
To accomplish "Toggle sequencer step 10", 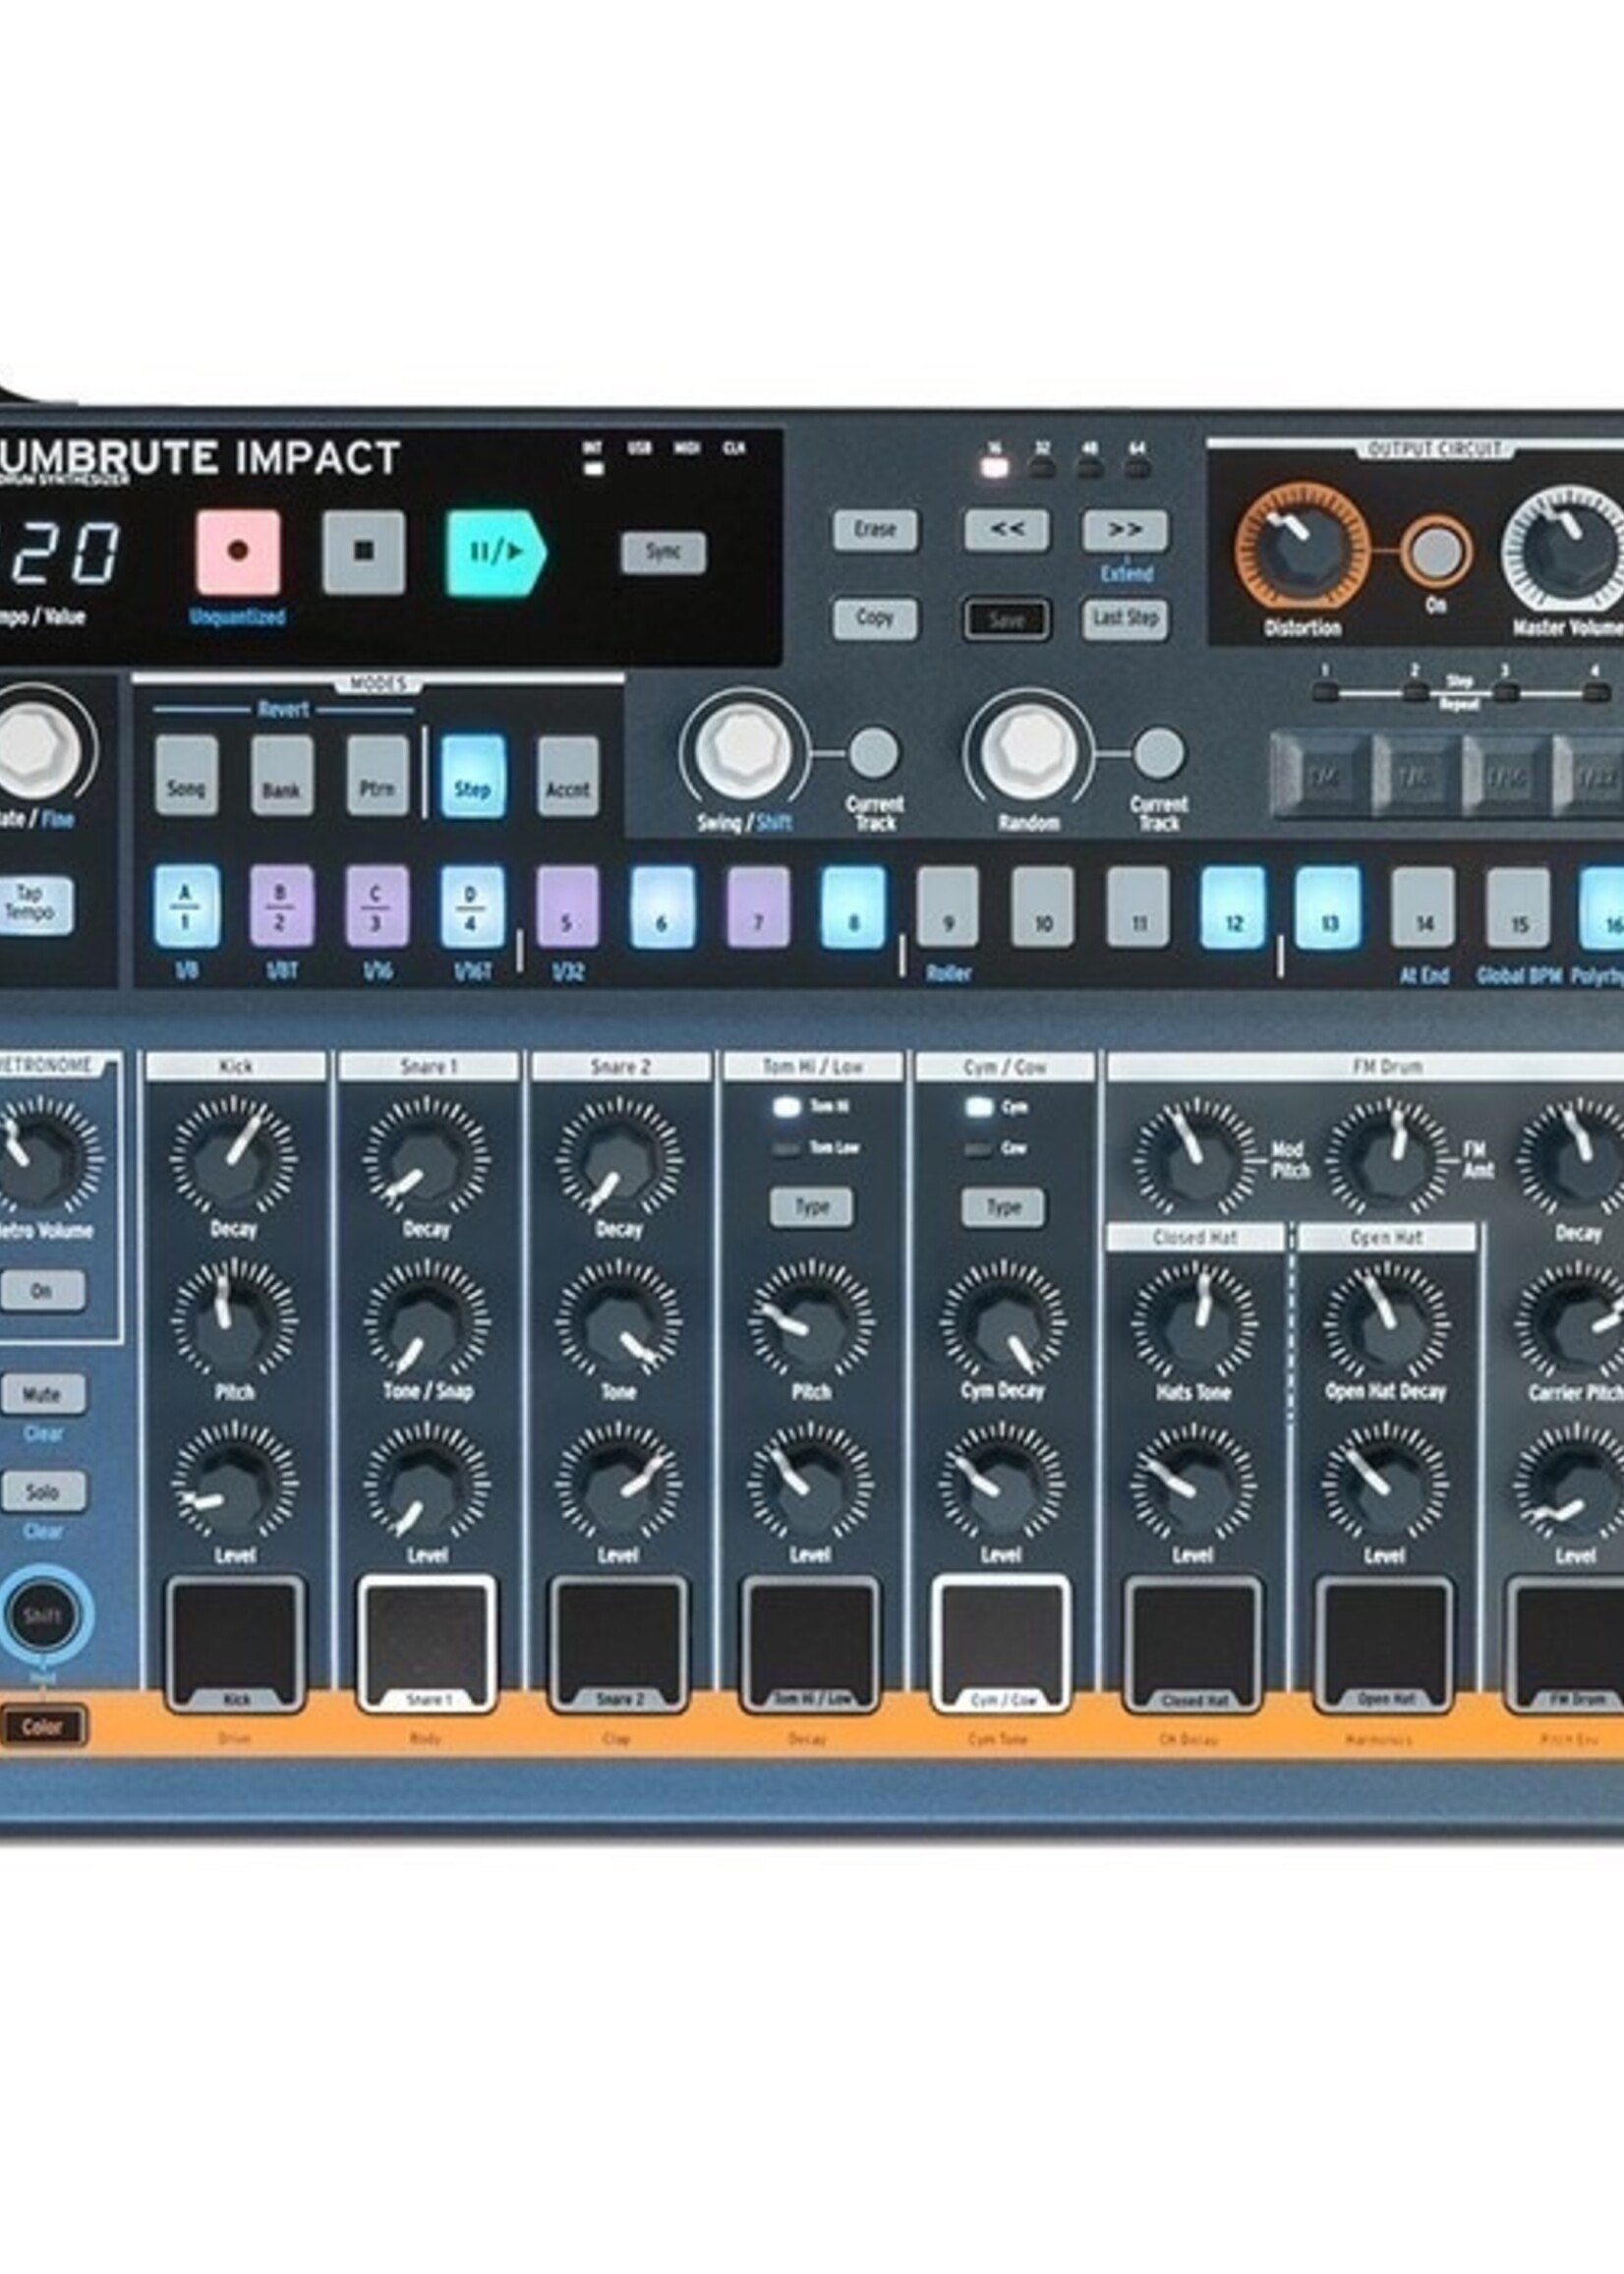I will point(1043,906).
